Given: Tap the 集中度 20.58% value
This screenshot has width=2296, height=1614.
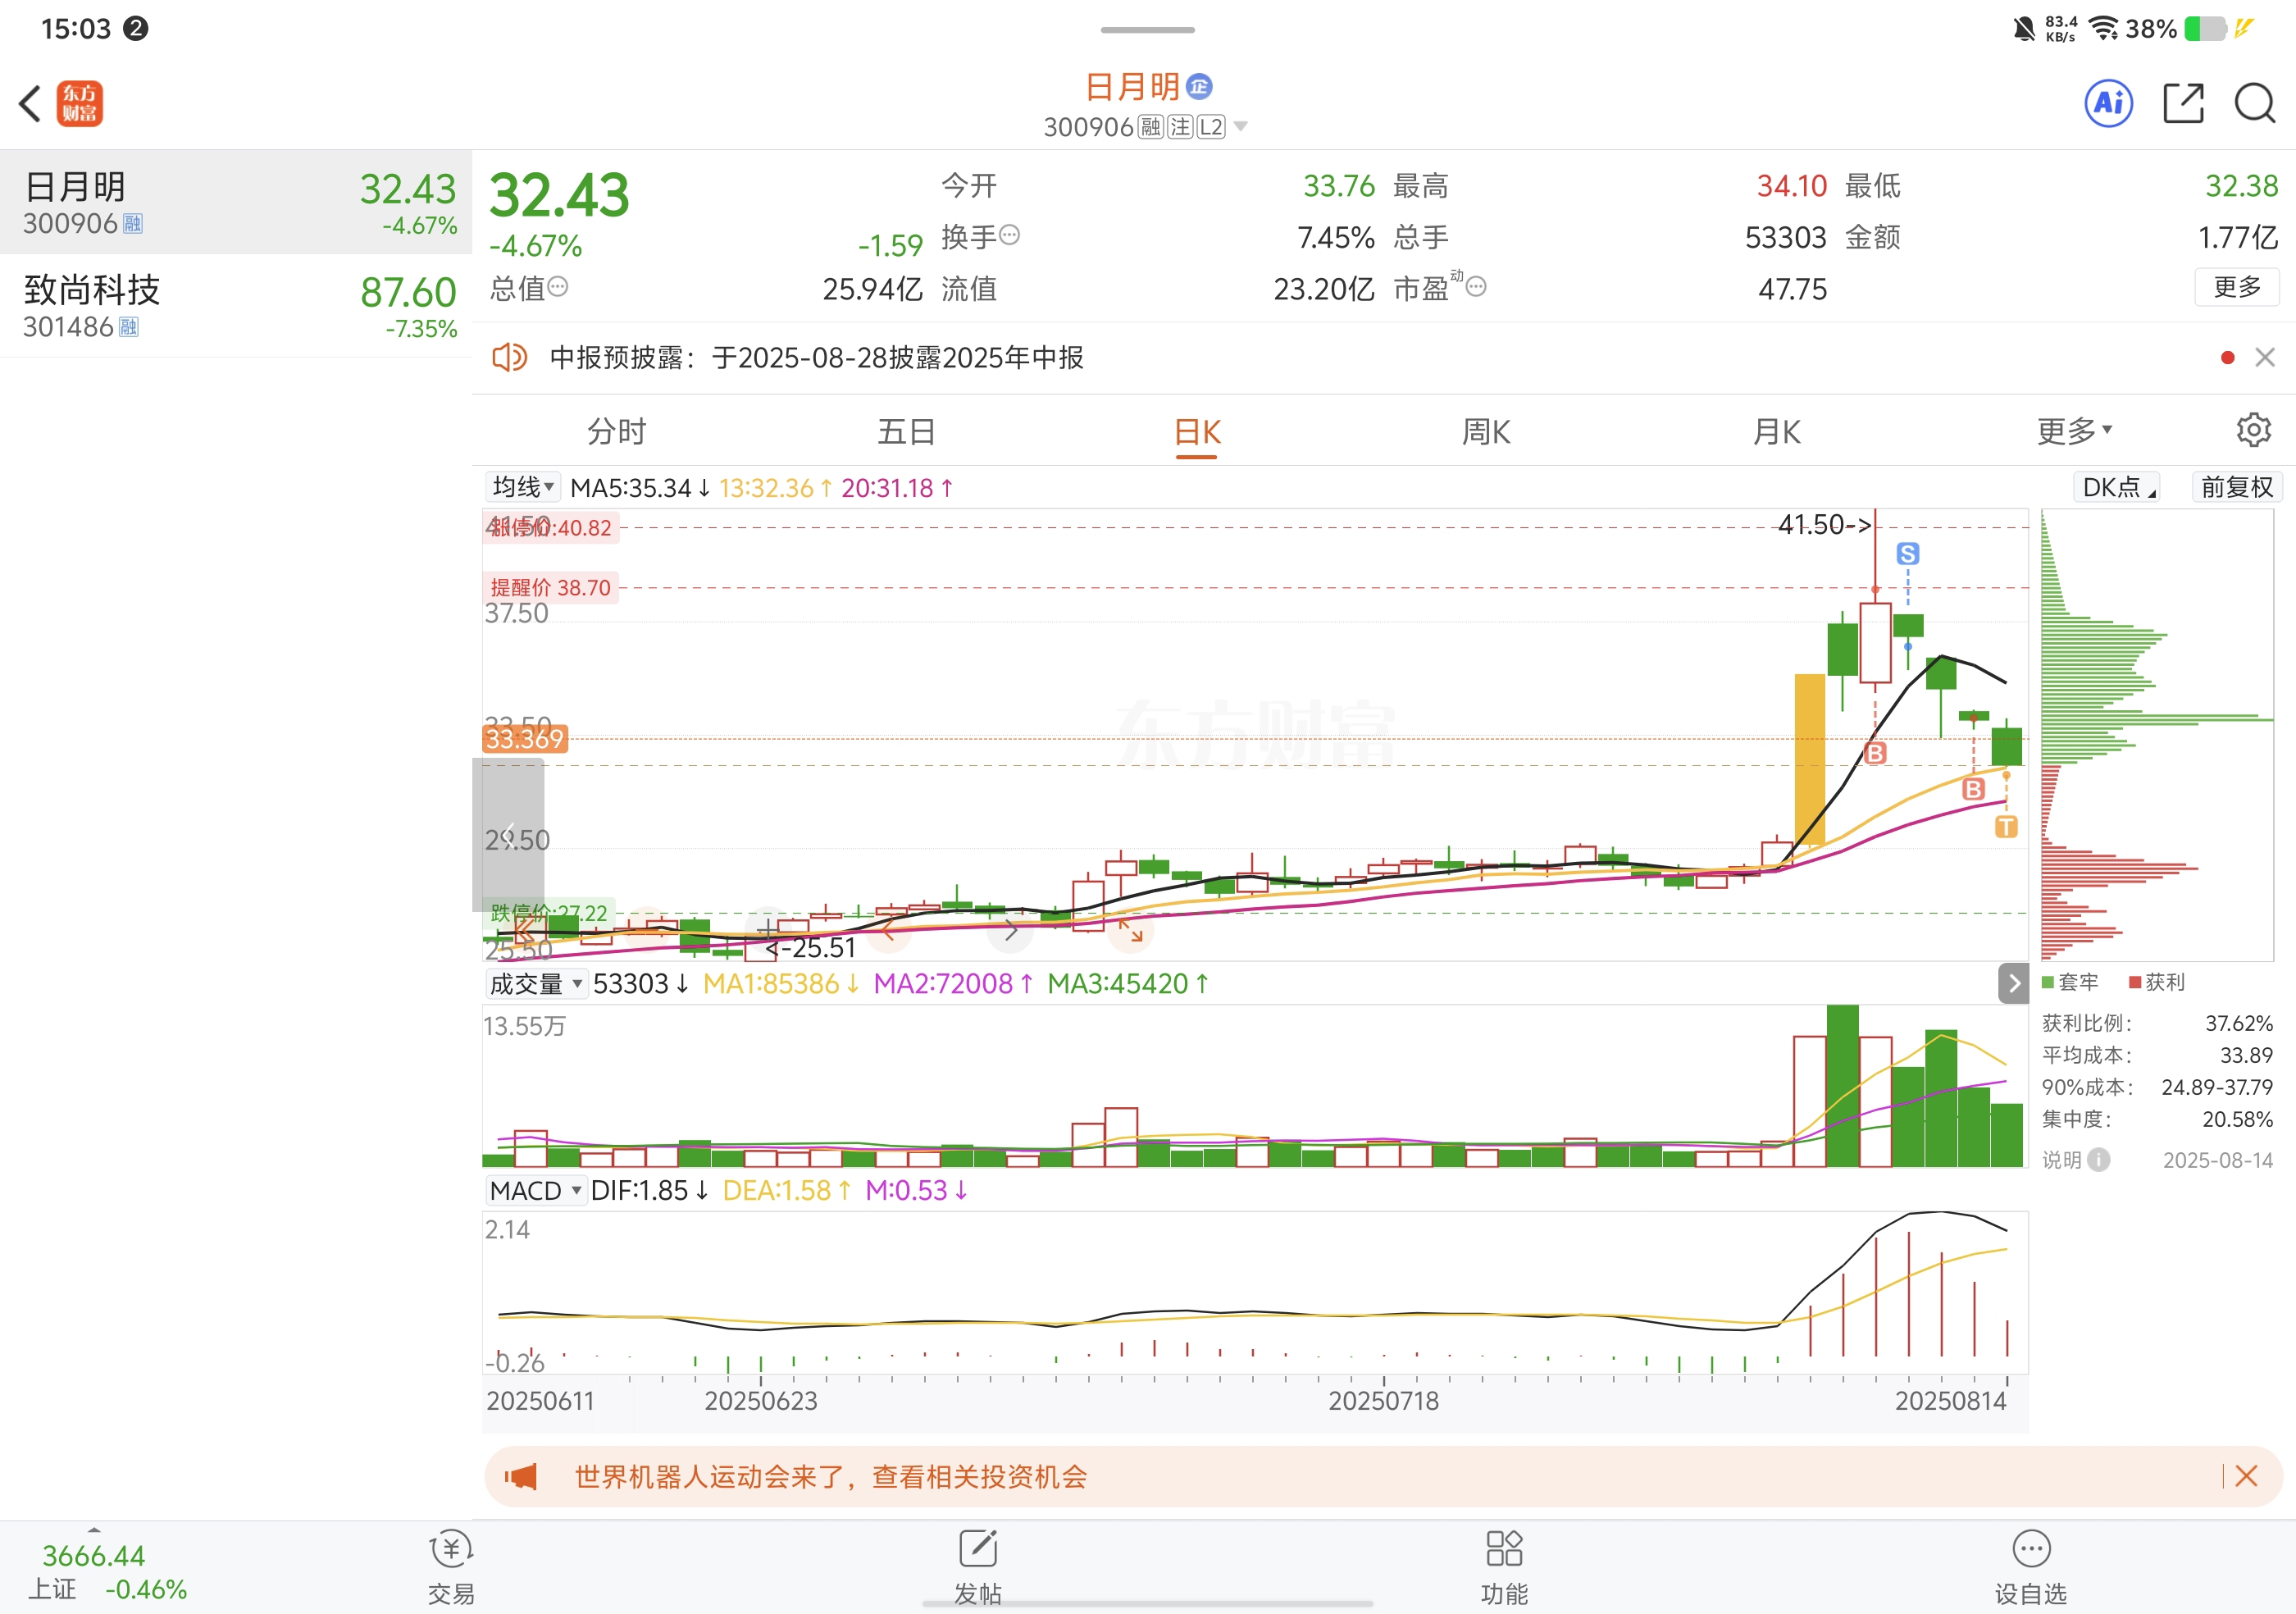Looking at the screenshot, I should point(2238,1119).
